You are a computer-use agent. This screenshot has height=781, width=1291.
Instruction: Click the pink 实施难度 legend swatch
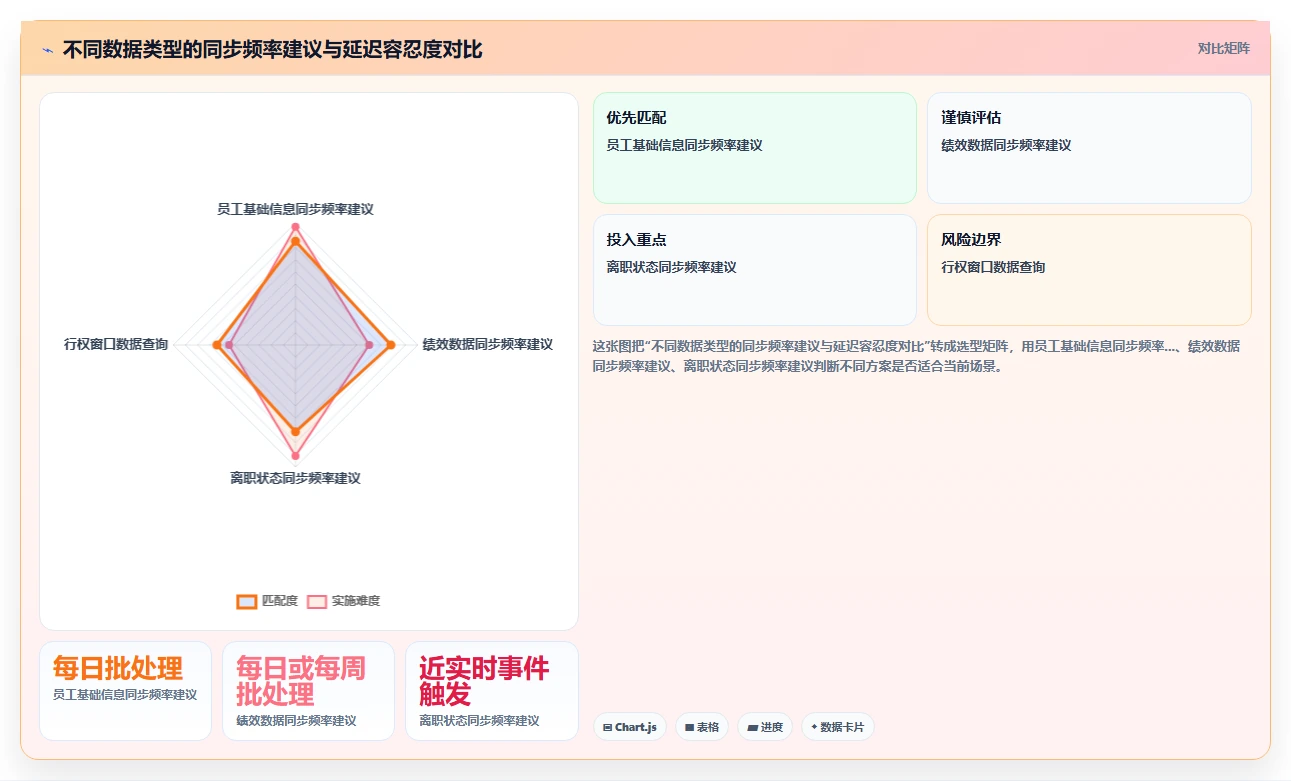tap(317, 601)
